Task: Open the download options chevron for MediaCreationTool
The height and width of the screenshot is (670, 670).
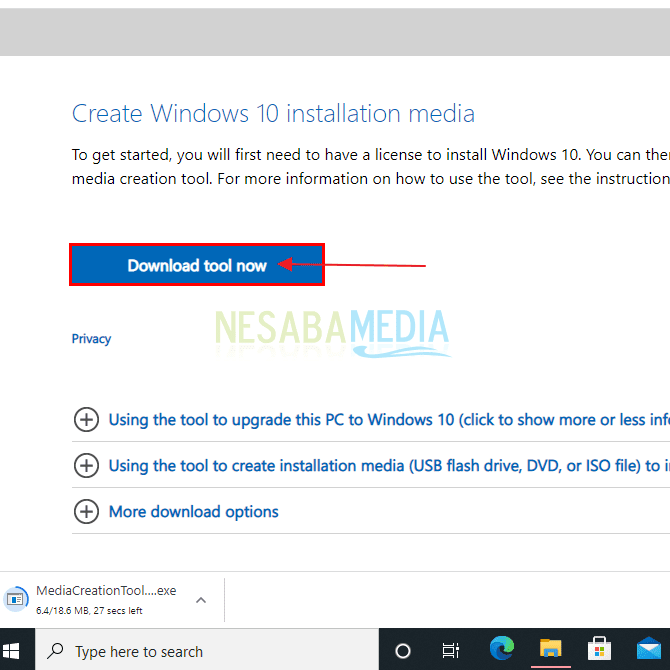Action: click(x=201, y=600)
